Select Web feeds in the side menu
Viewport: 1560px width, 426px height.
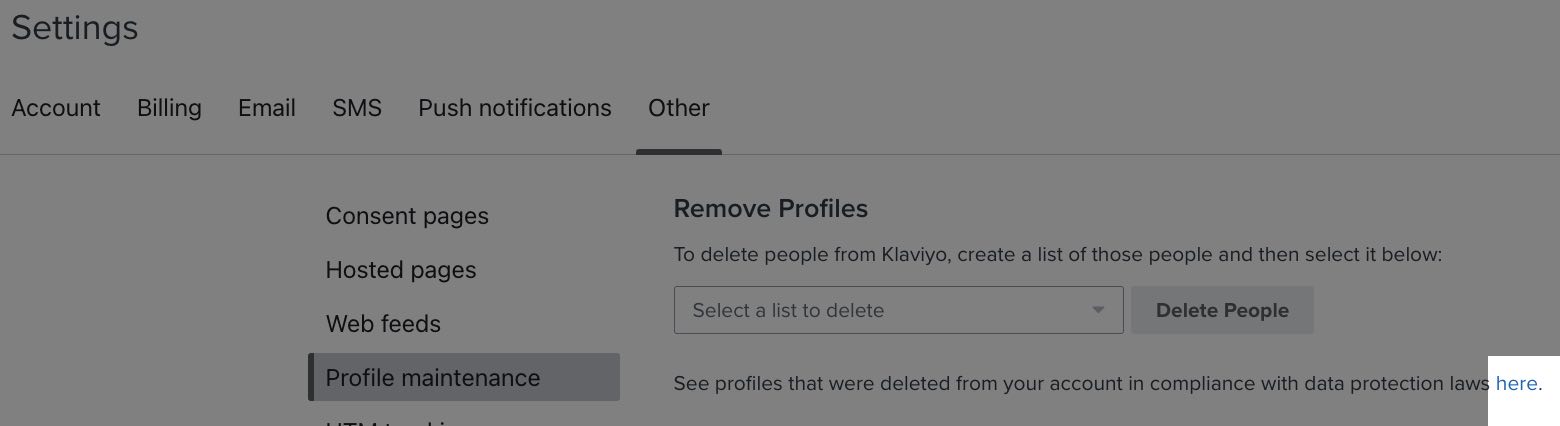[x=383, y=324]
